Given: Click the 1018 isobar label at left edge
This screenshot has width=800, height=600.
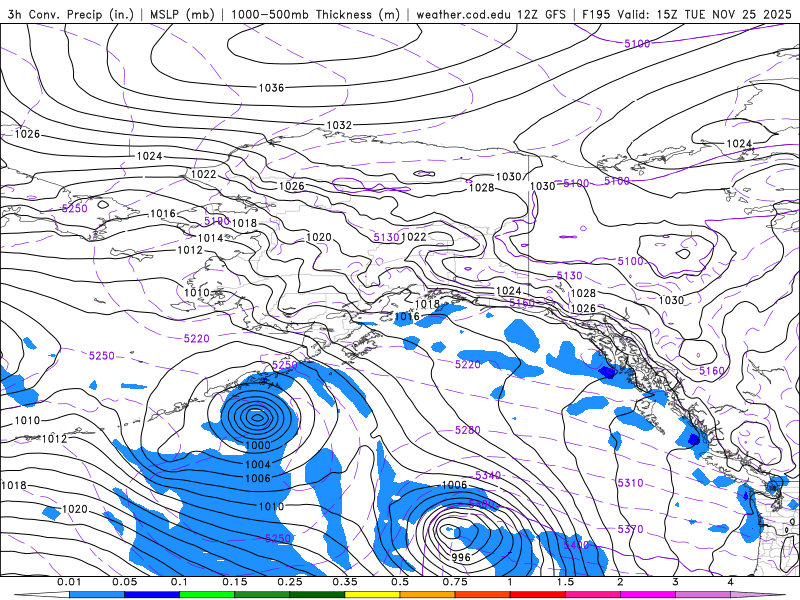Looking at the screenshot, I should click(x=14, y=485).
